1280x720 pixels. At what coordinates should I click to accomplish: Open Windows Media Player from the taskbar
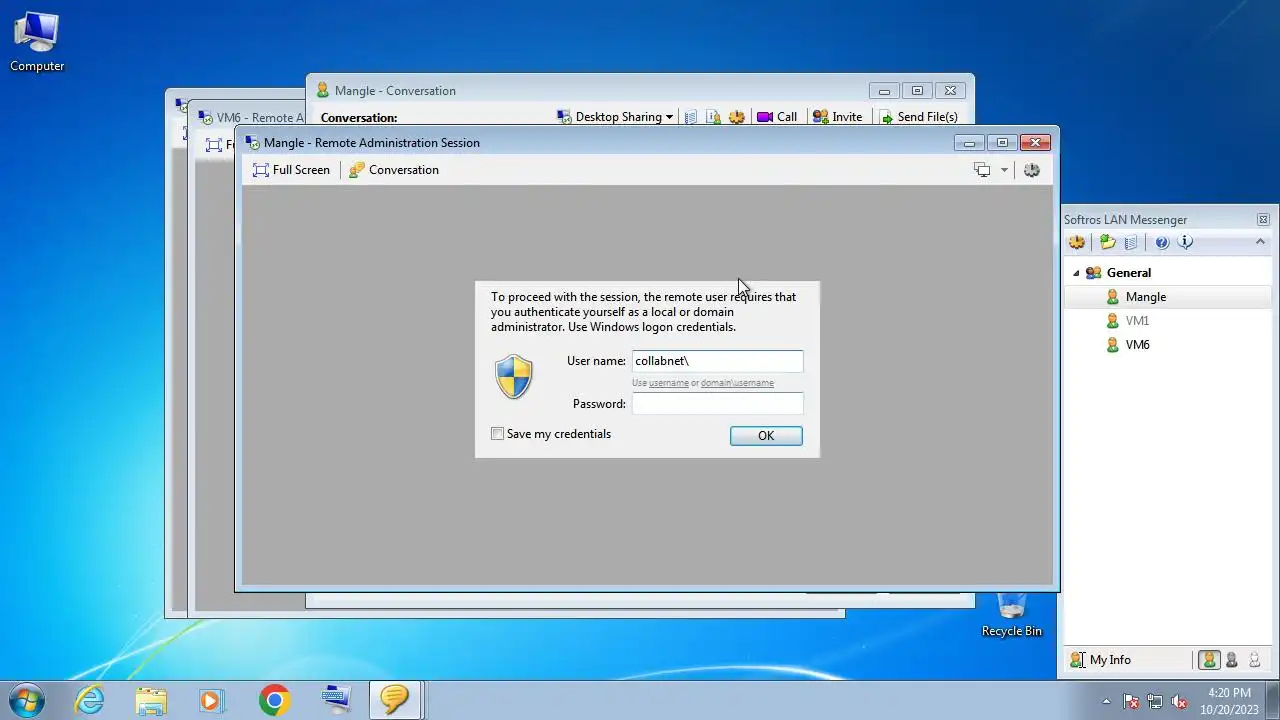(211, 700)
